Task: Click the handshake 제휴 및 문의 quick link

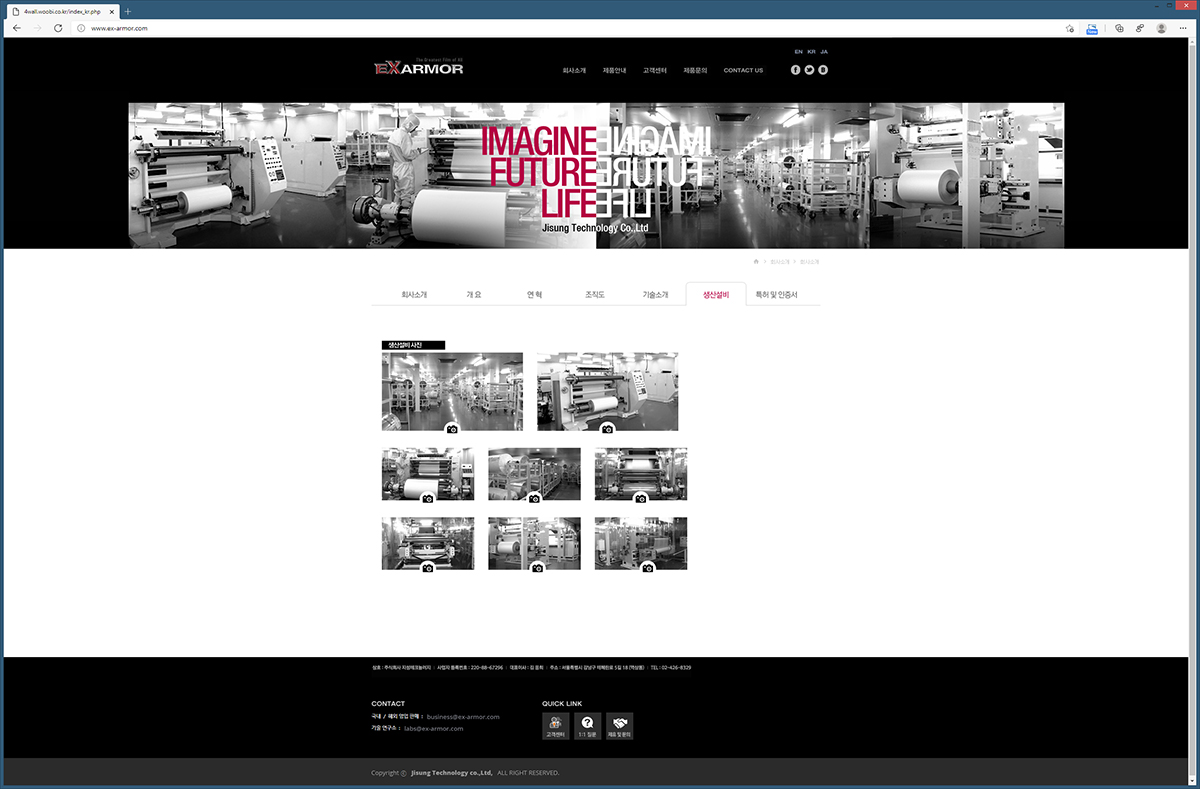Action: click(619, 726)
